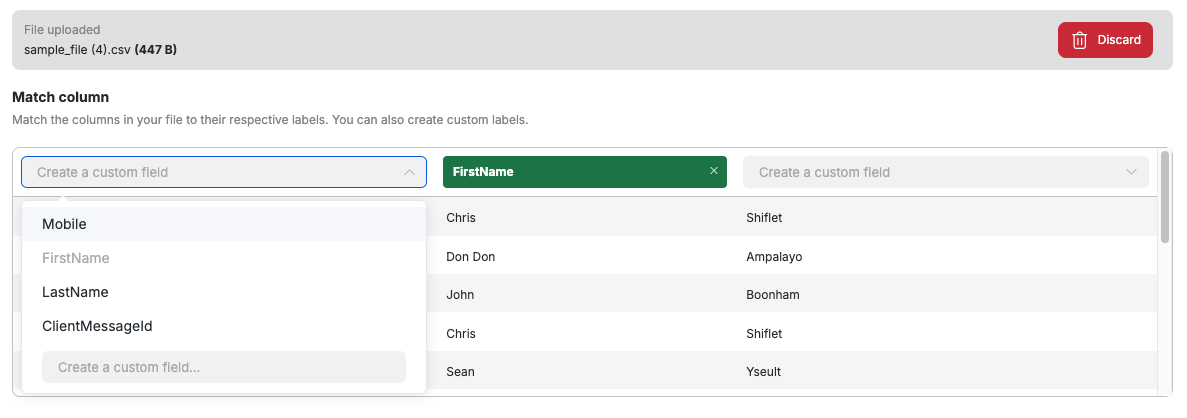Screen dimensions: 1187x418
Task: Click the Ampalayo cell
Action: click(774, 257)
